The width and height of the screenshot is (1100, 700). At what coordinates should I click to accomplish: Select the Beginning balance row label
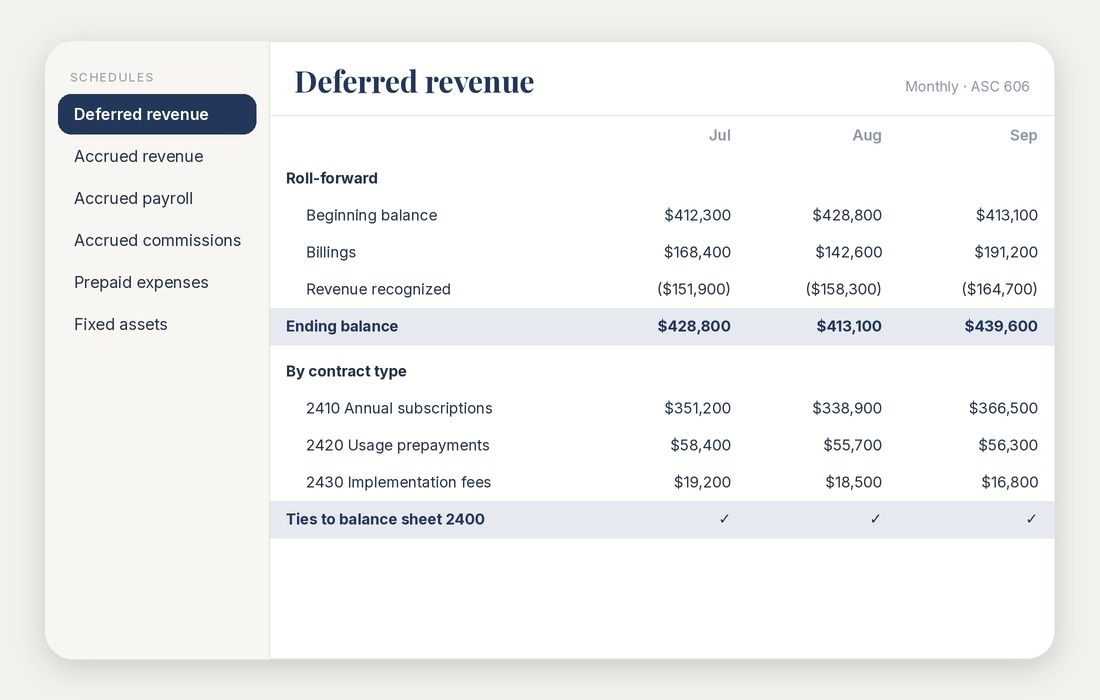tap(371, 215)
